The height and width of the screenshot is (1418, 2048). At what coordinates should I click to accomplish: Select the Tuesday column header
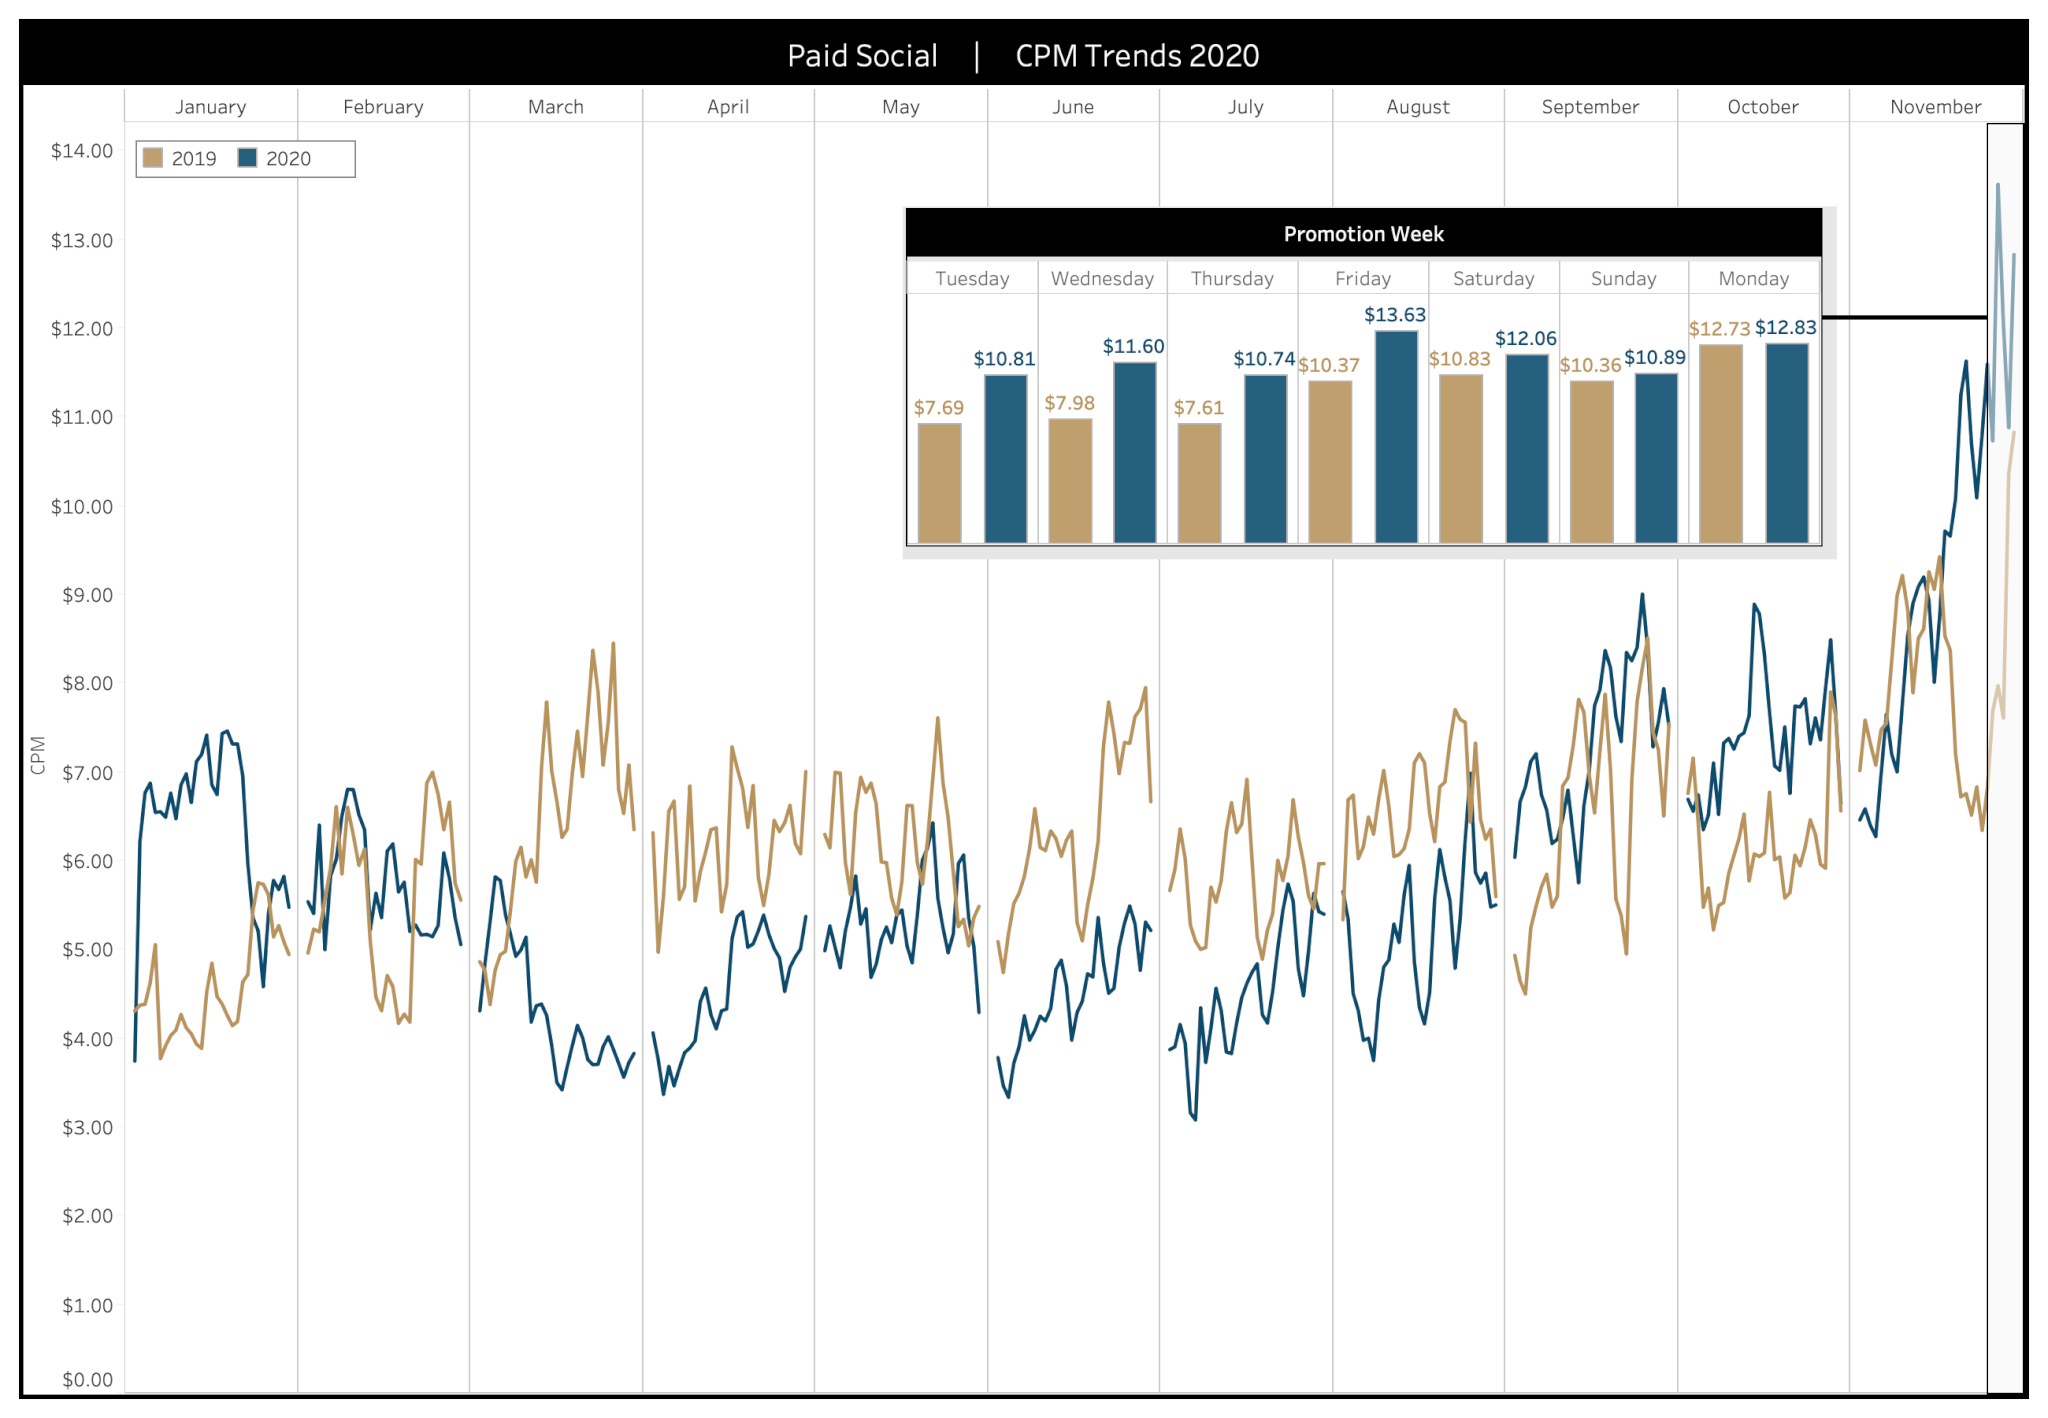click(x=972, y=278)
